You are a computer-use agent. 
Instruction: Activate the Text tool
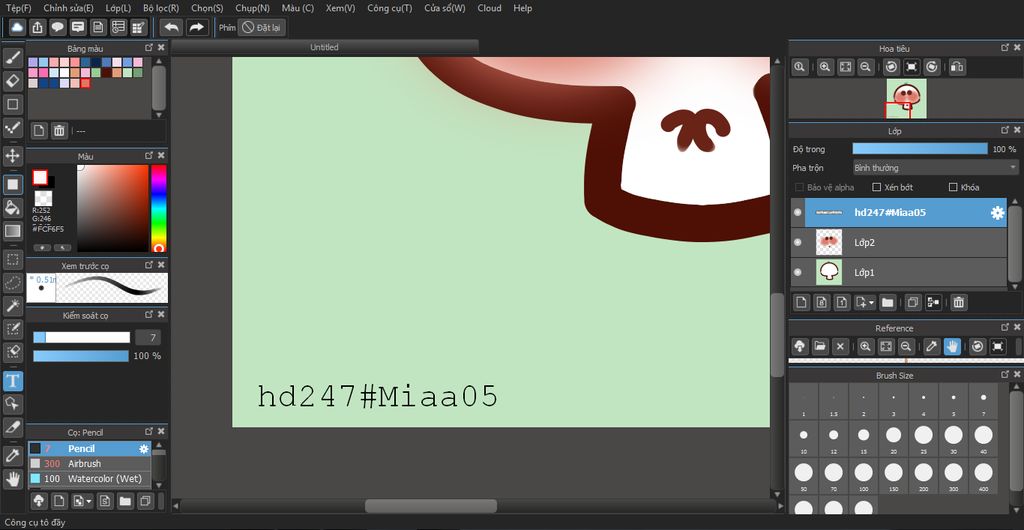13,380
